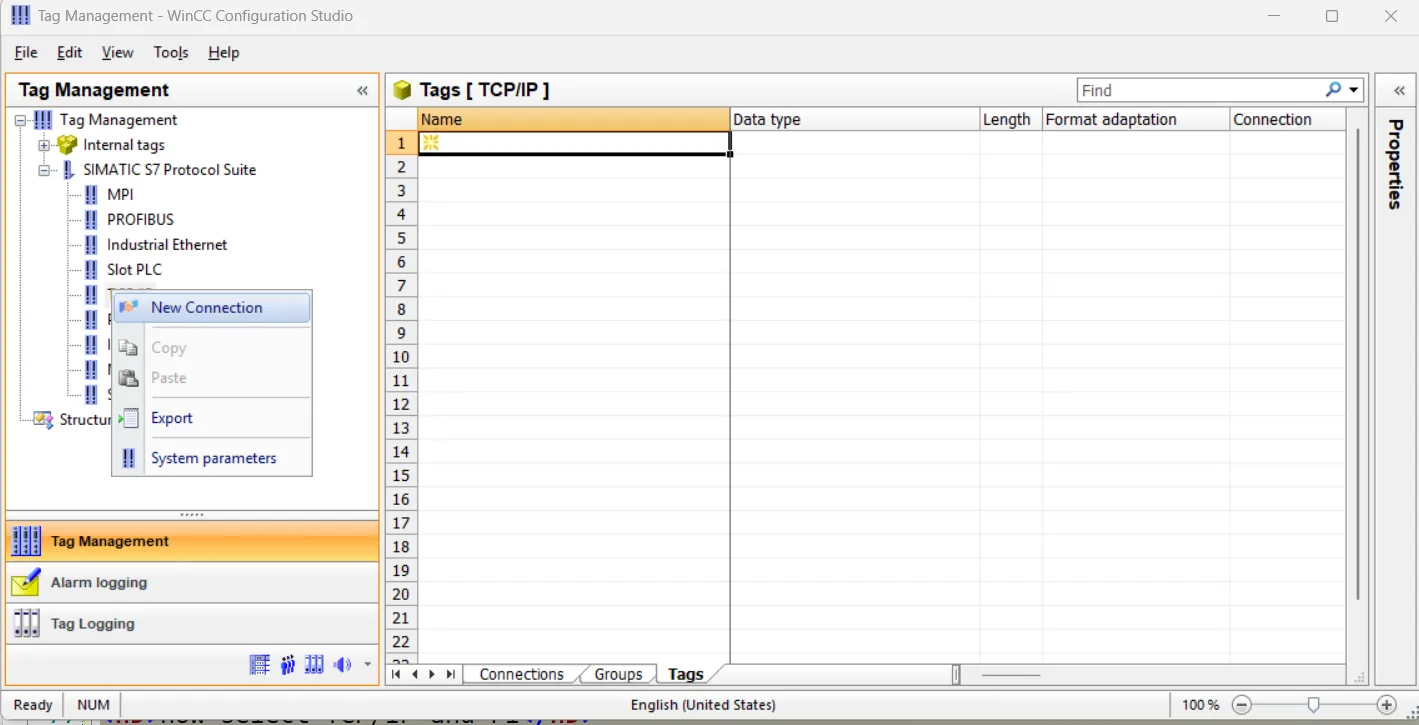This screenshot has height=725, width=1419.
Task: Choose New Connection from the context menu
Action: pyautogui.click(x=212, y=308)
